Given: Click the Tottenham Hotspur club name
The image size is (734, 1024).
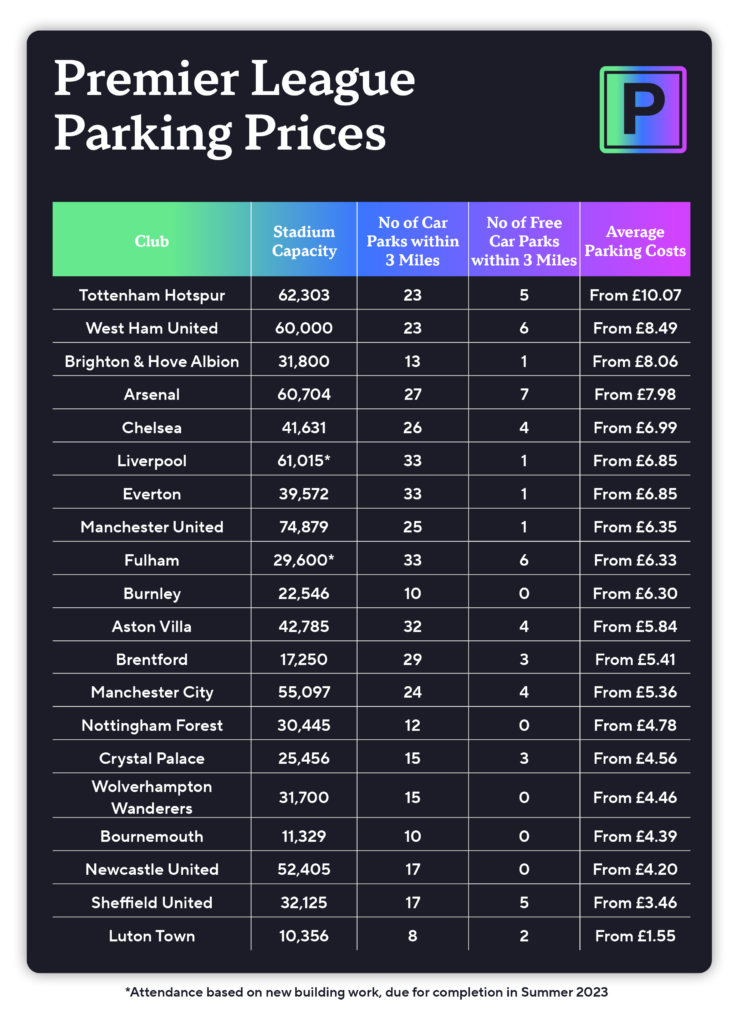Looking at the screenshot, I should click(152, 295).
